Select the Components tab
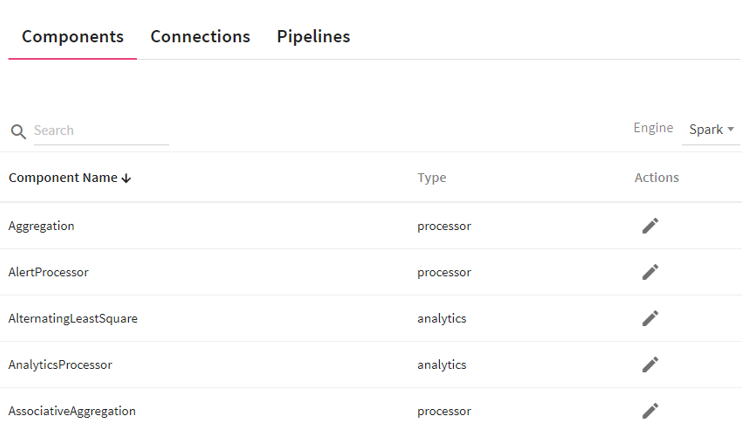The height and width of the screenshot is (425, 742). [73, 37]
